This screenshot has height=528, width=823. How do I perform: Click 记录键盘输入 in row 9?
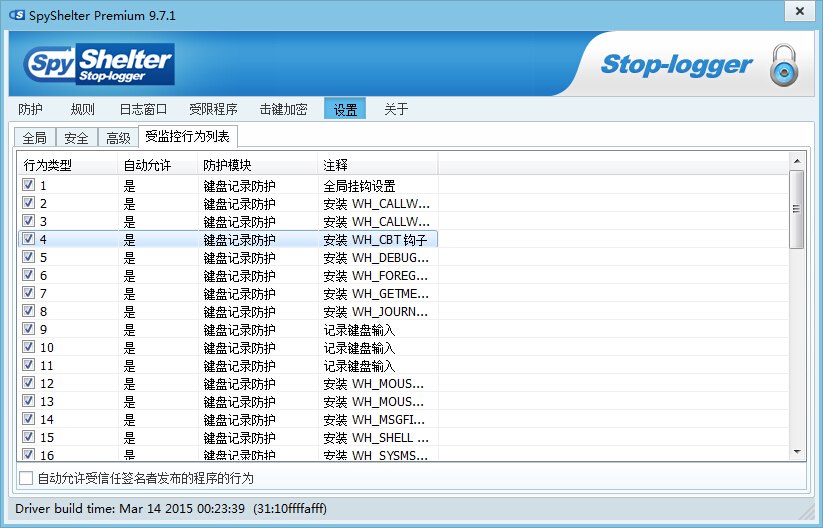(359, 330)
